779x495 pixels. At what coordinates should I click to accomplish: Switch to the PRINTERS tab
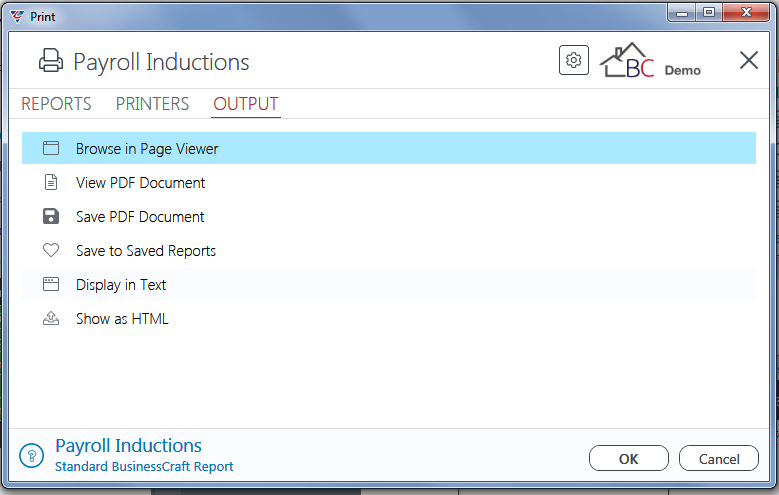[x=153, y=104]
